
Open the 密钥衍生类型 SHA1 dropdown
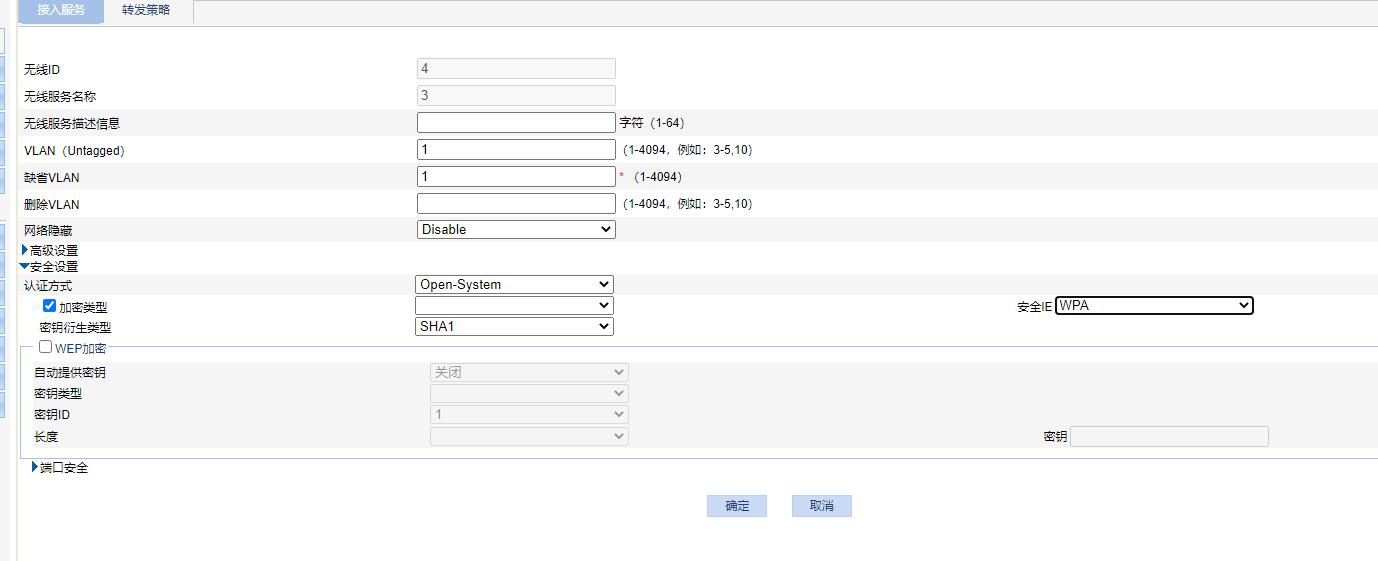pyautogui.click(x=514, y=326)
